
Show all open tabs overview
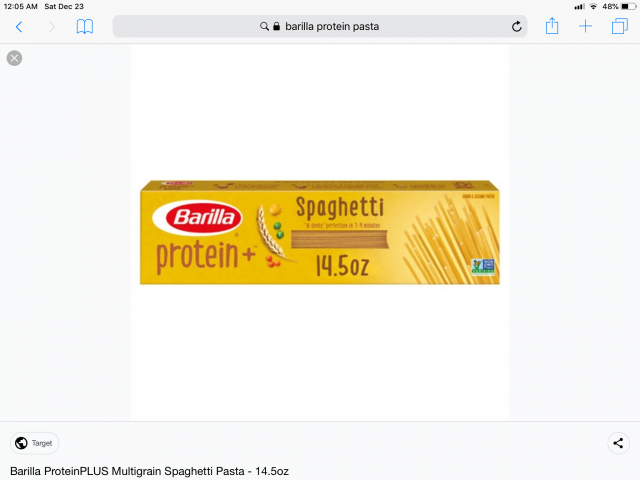[620, 27]
